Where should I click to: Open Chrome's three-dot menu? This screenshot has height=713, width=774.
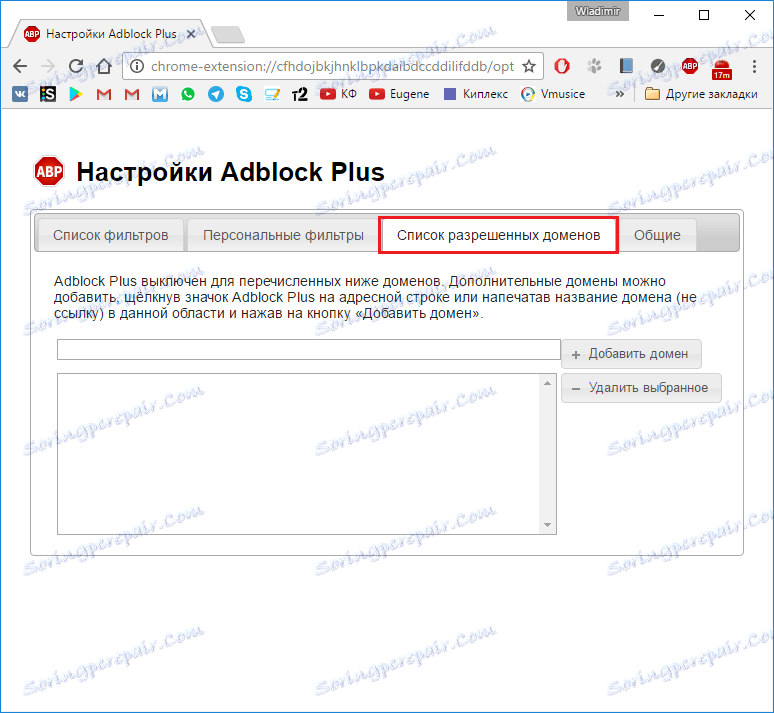(x=754, y=66)
